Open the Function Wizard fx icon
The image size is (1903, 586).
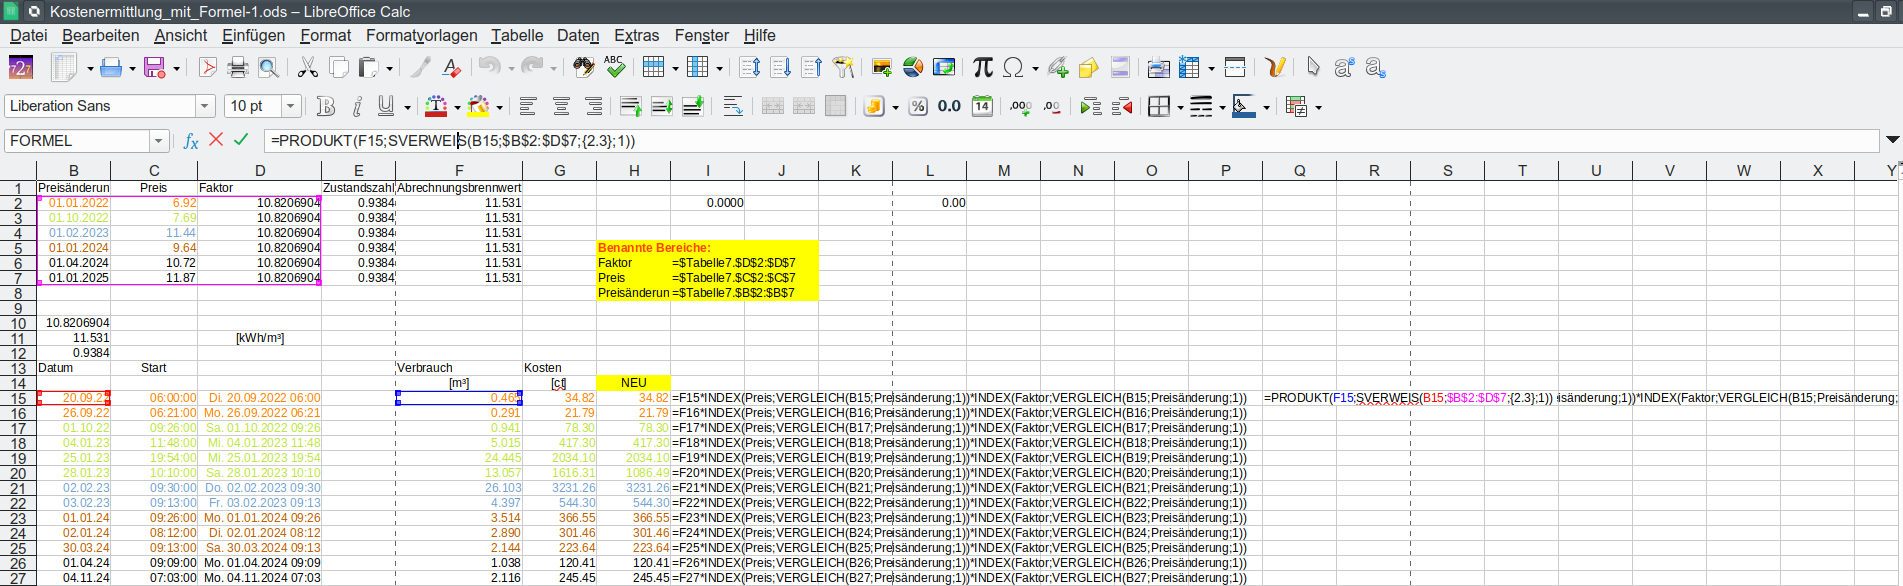point(191,141)
